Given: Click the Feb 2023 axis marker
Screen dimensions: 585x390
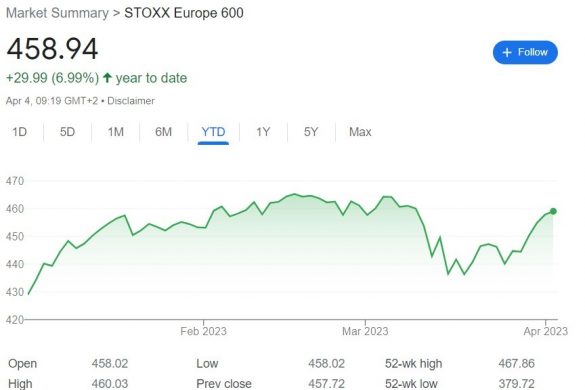Looking at the screenshot, I should (203, 331).
